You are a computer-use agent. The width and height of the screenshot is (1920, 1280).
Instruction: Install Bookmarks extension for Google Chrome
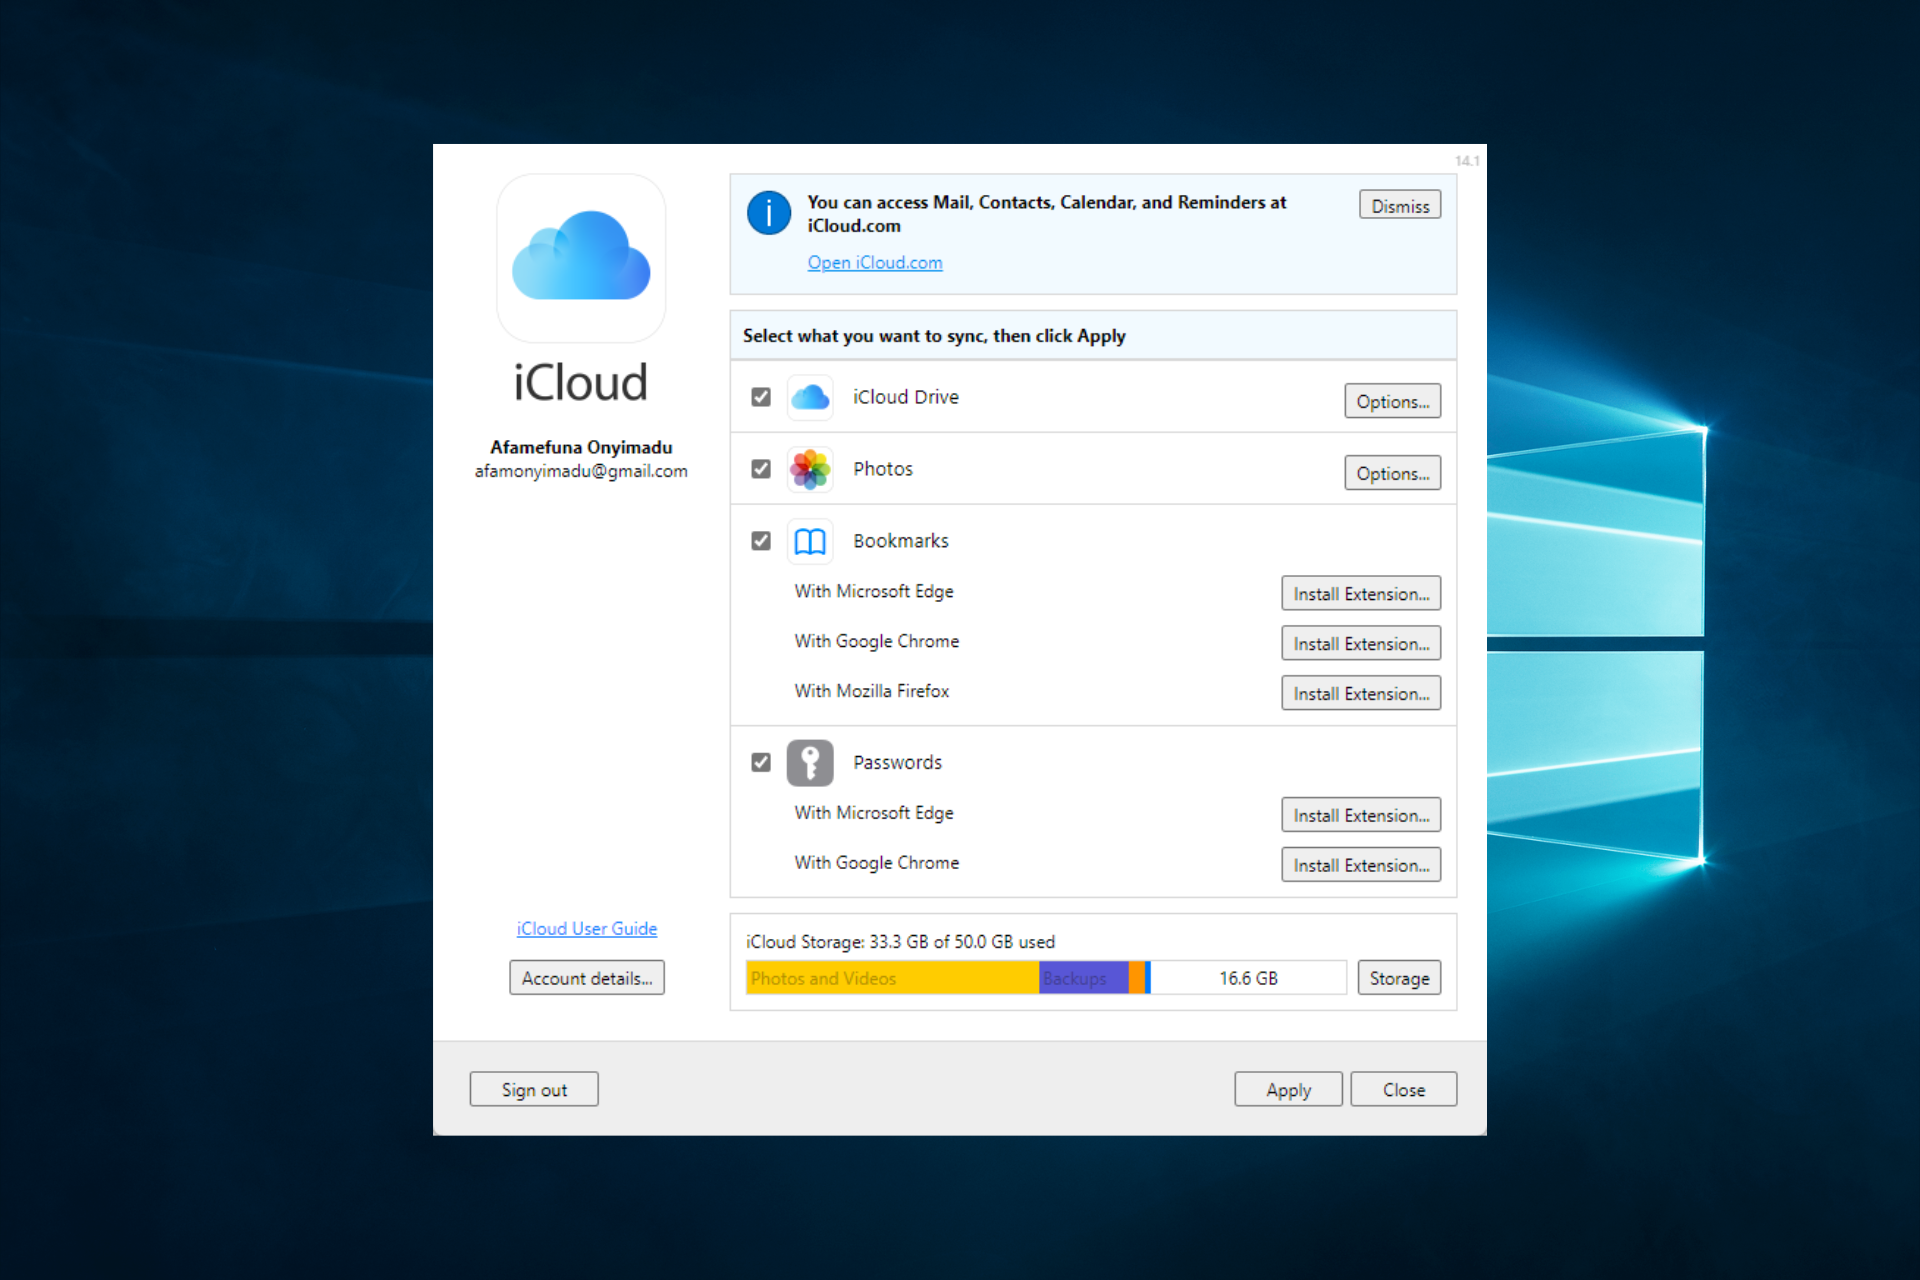pos(1361,643)
